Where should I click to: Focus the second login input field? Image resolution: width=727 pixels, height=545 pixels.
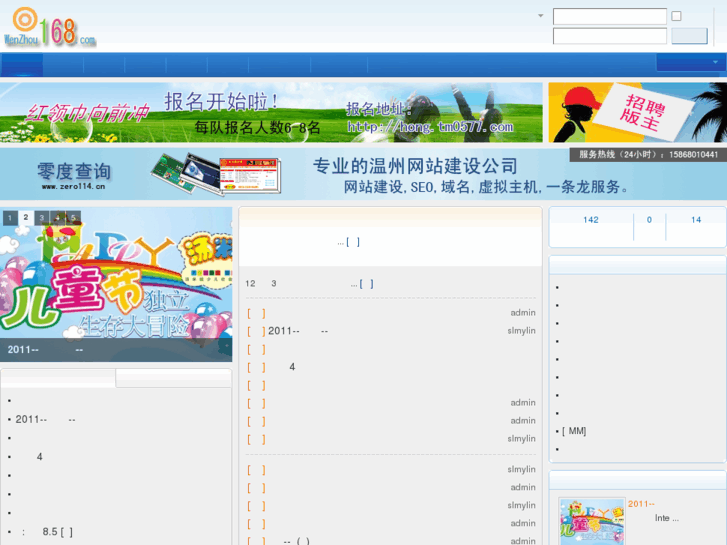coord(609,36)
